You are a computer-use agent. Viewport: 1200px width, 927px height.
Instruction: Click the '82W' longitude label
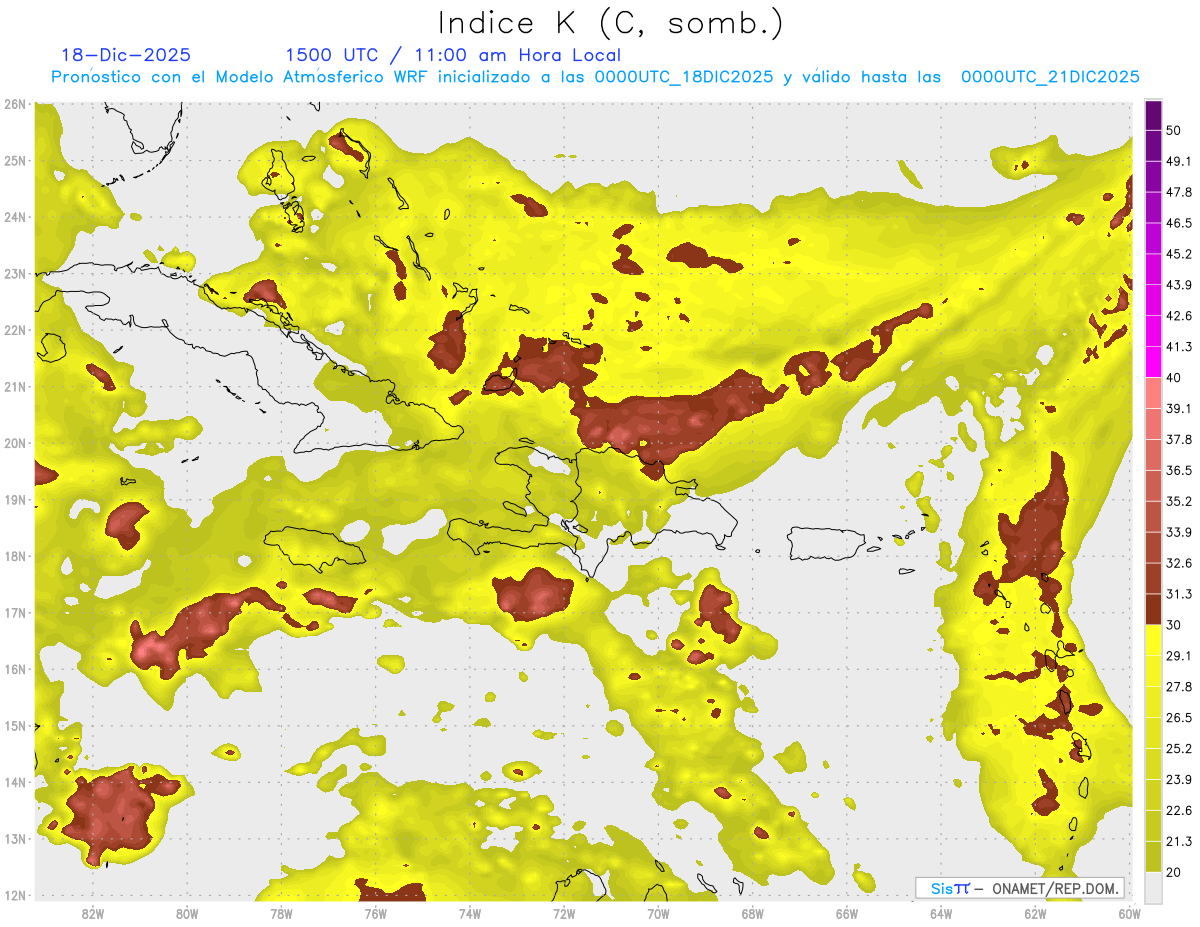coord(93,914)
